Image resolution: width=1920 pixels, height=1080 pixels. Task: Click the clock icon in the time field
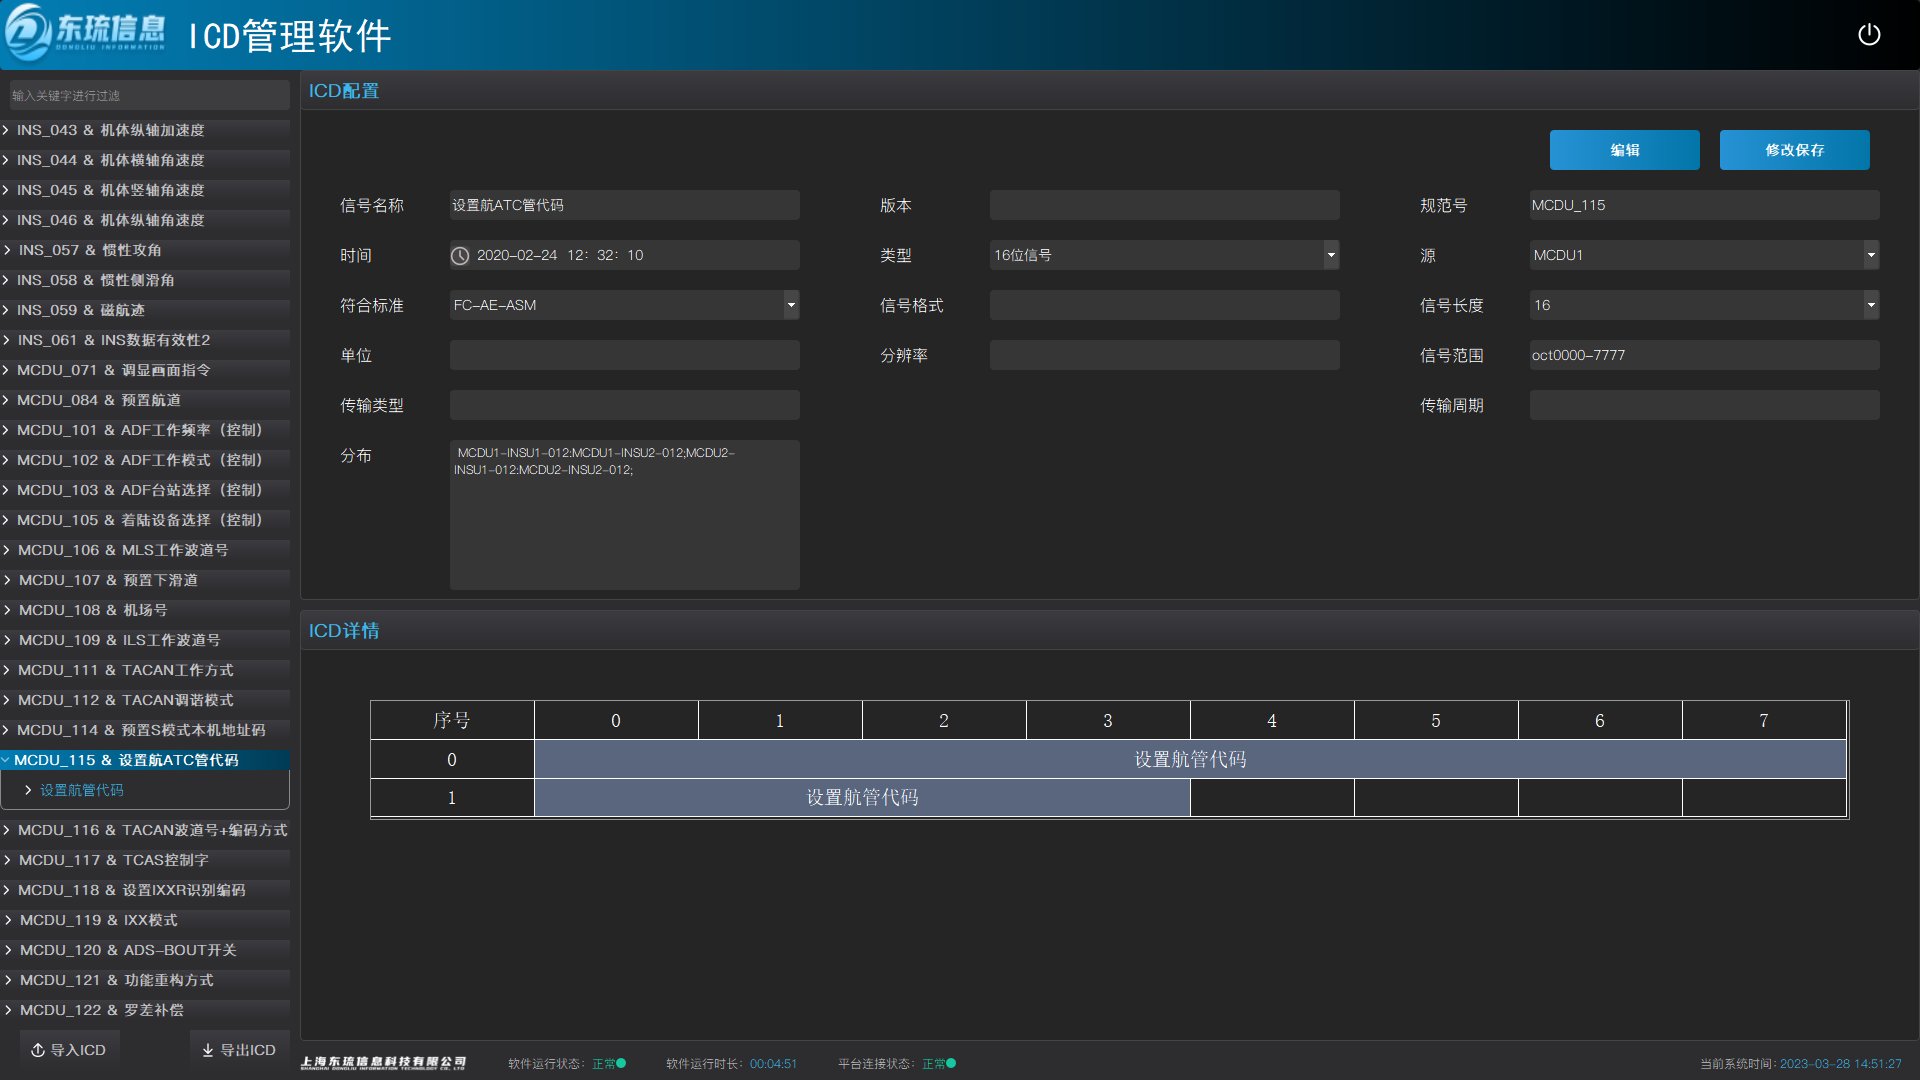(x=460, y=256)
